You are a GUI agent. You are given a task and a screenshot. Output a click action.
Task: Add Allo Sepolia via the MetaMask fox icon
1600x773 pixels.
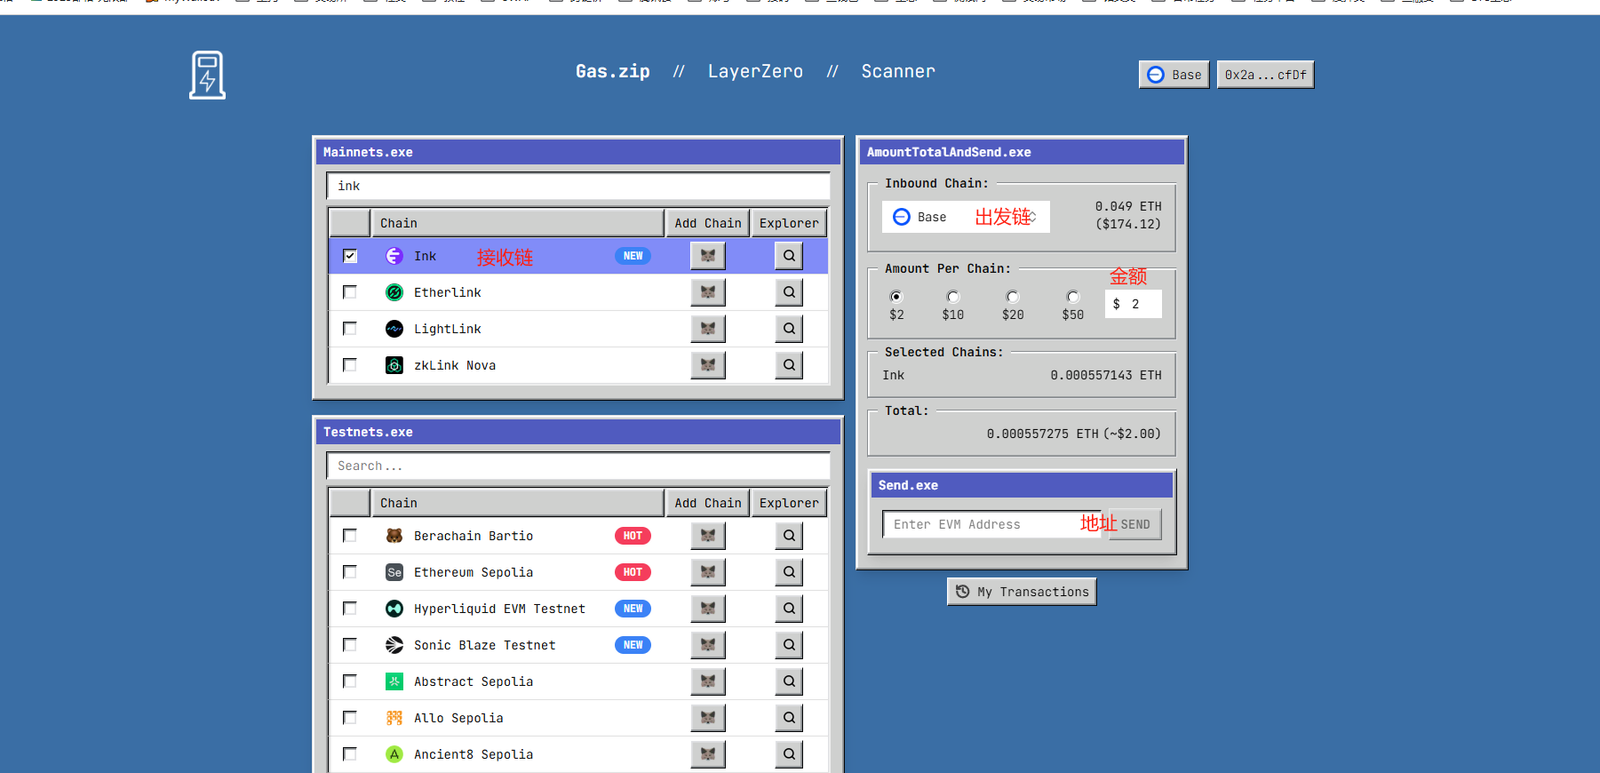pyautogui.click(x=708, y=718)
